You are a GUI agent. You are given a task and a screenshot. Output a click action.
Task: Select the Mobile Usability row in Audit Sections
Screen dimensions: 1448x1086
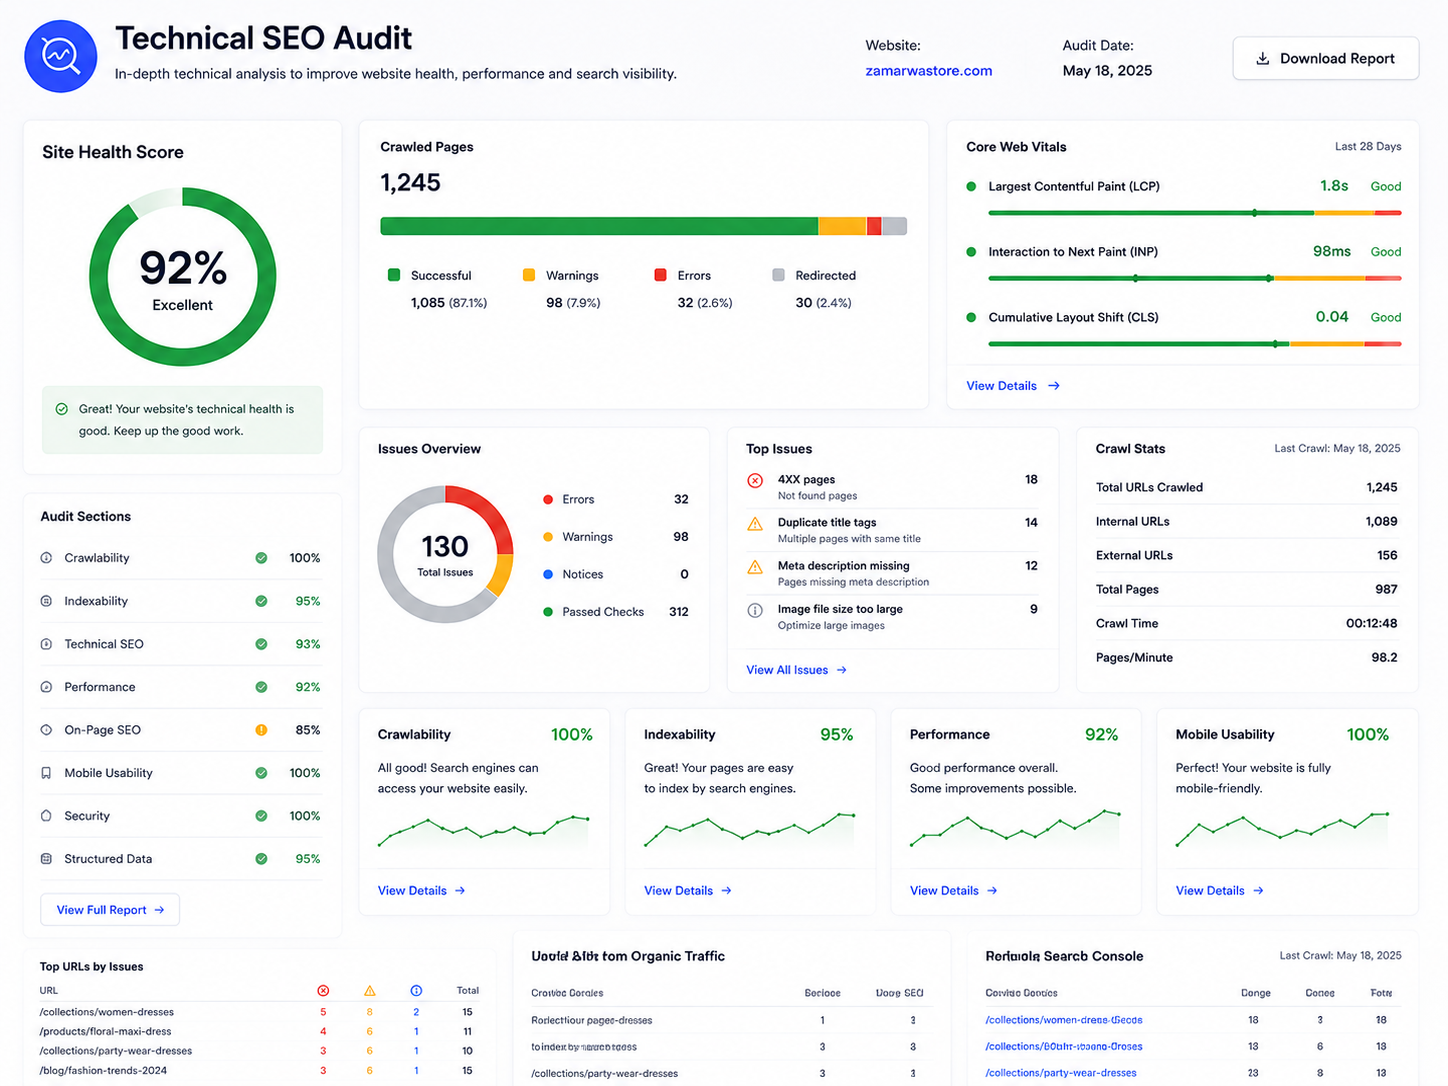181,773
